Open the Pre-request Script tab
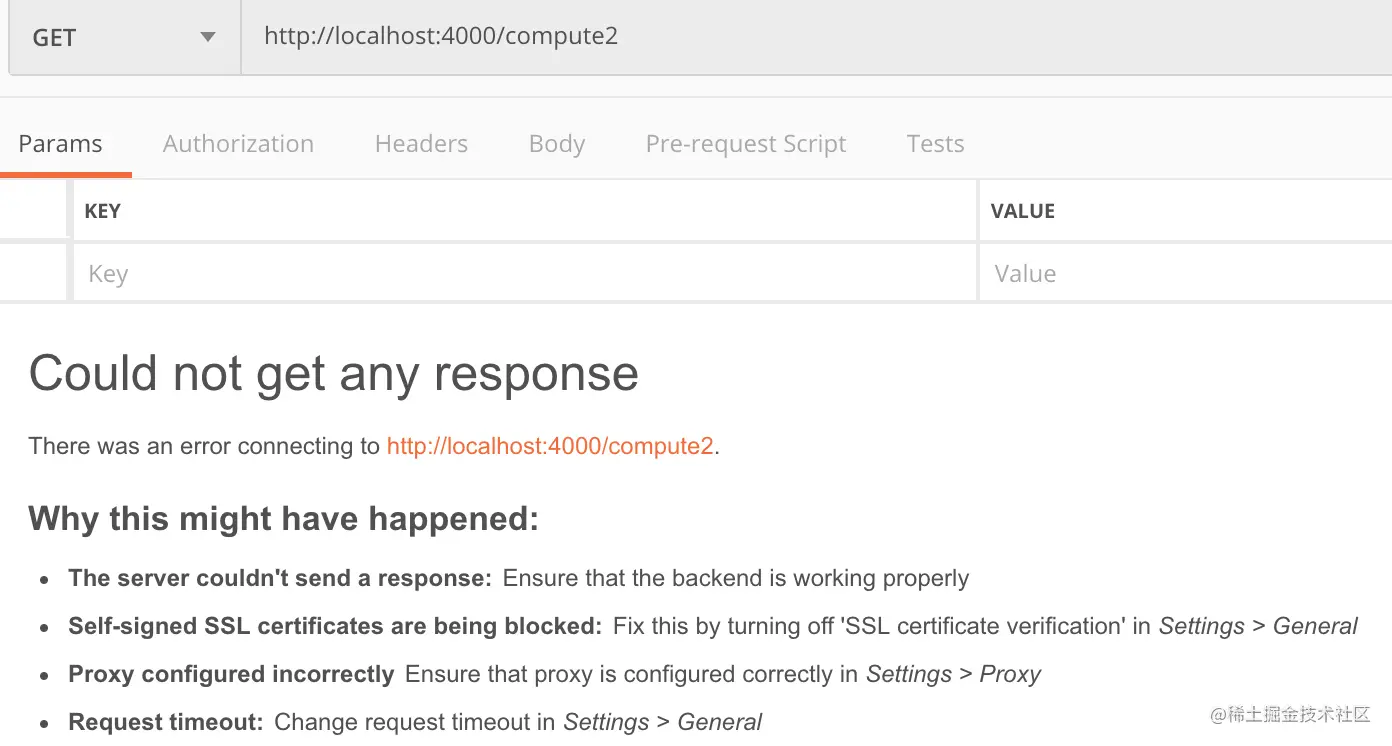This screenshot has width=1392, height=746. coord(745,144)
